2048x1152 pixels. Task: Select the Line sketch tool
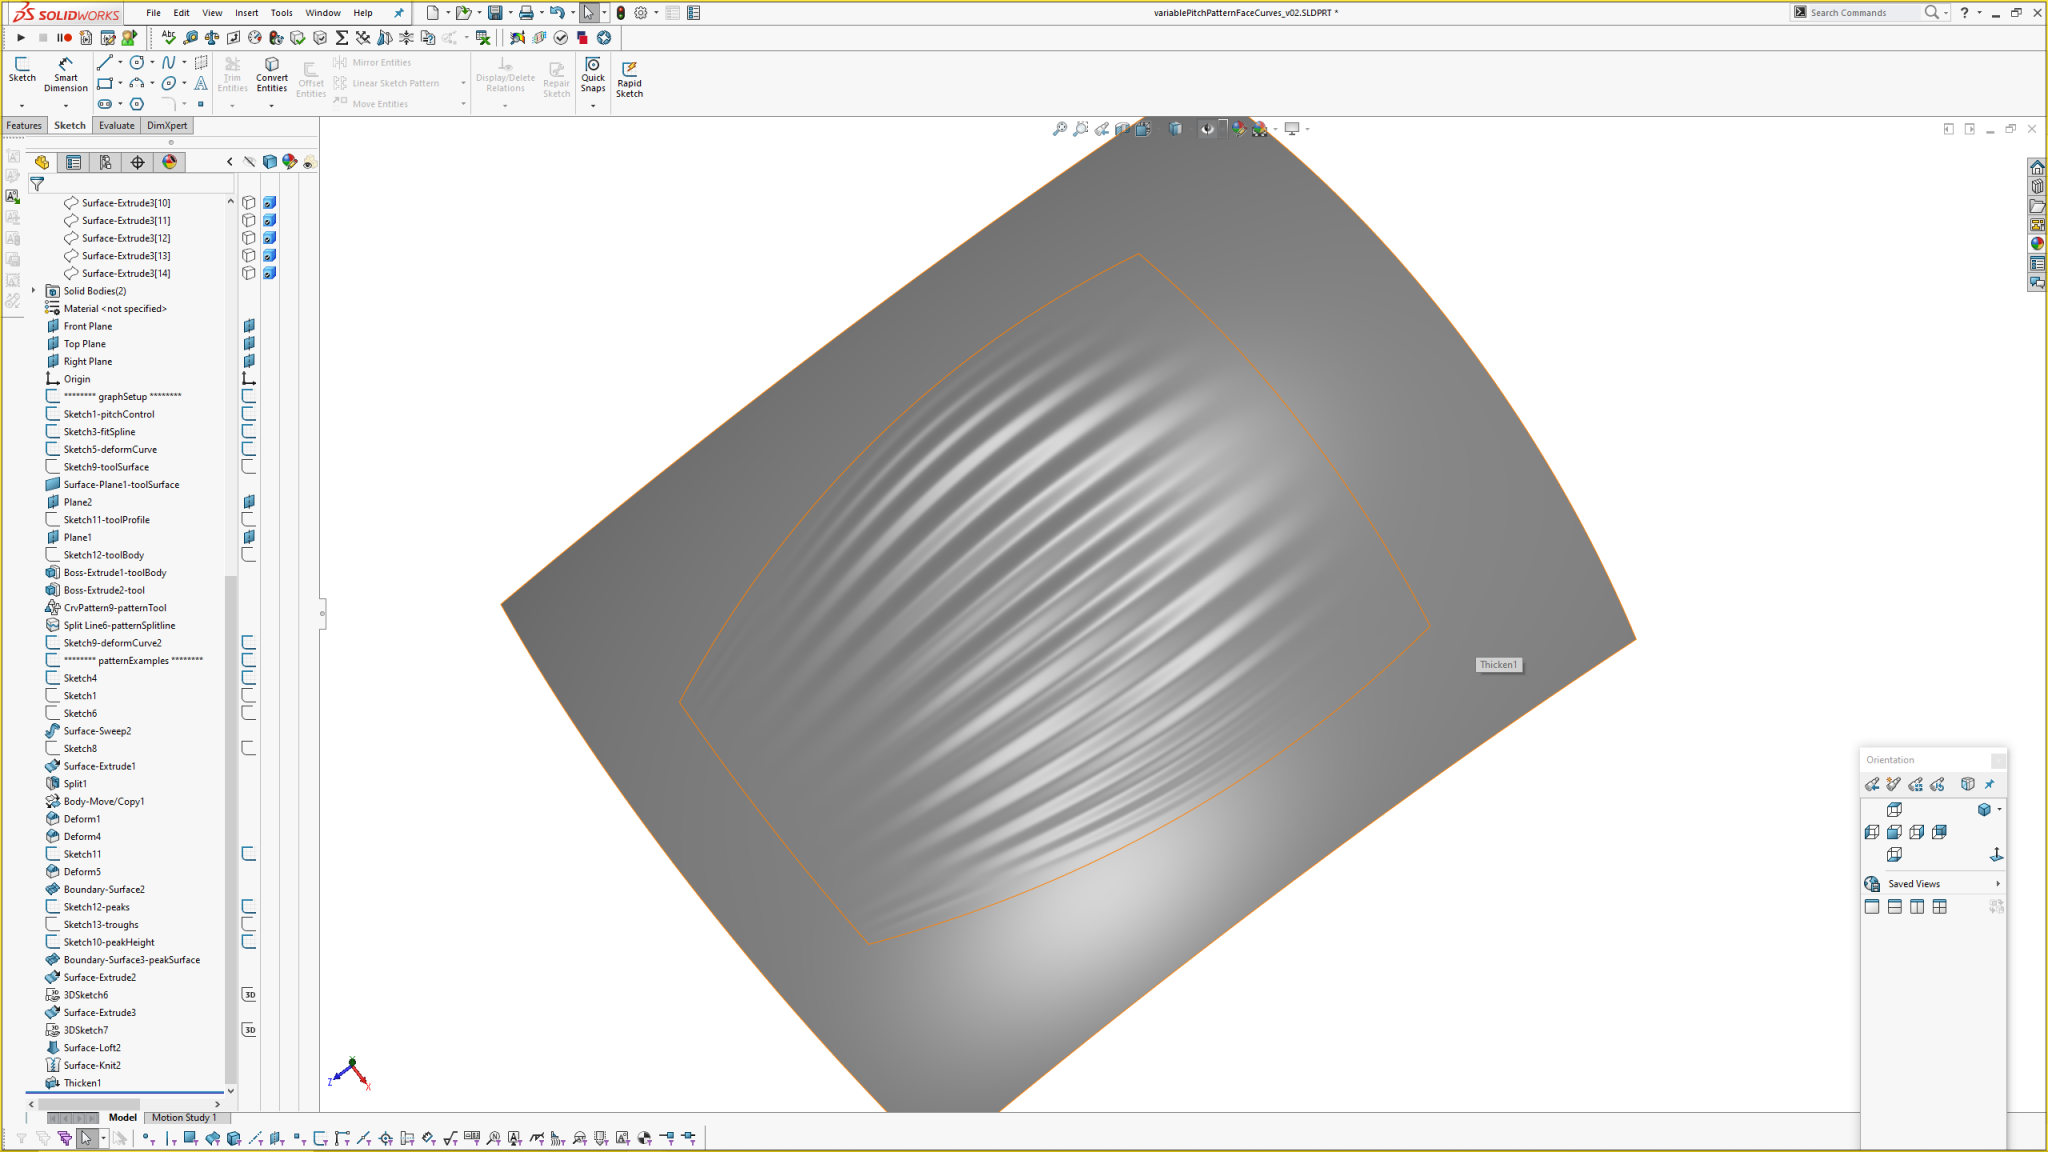tap(105, 63)
